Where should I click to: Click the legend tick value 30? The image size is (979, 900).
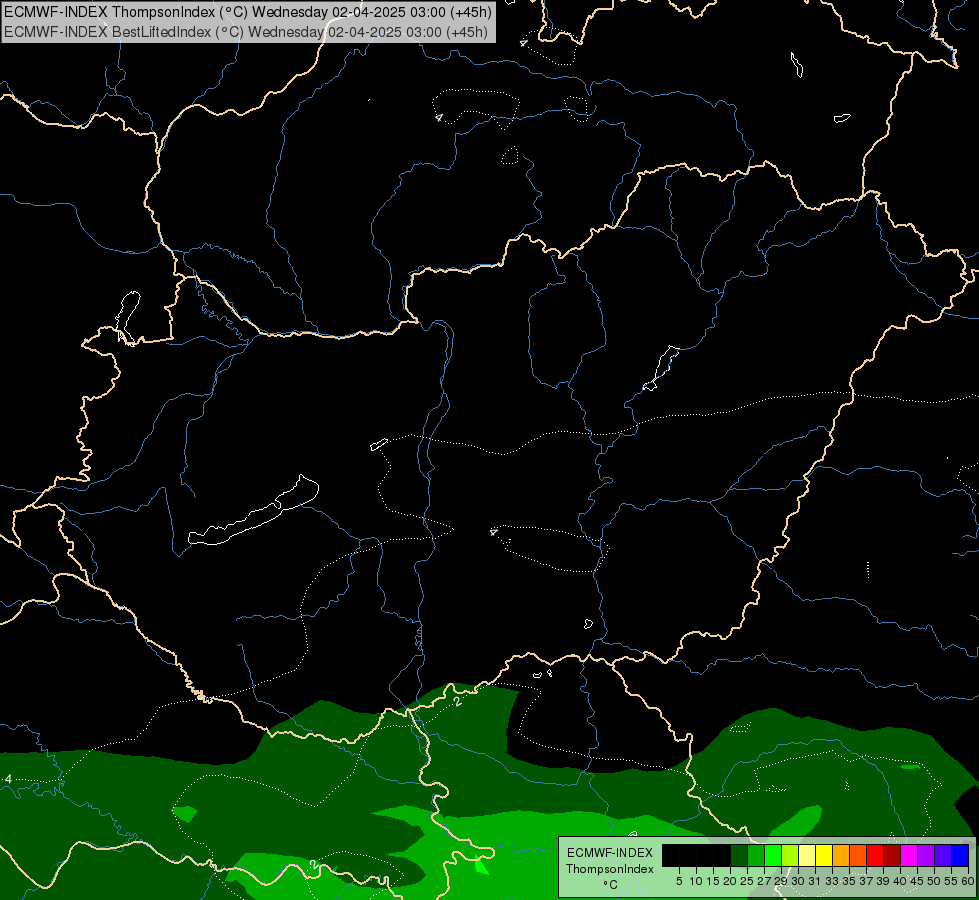(798, 881)
